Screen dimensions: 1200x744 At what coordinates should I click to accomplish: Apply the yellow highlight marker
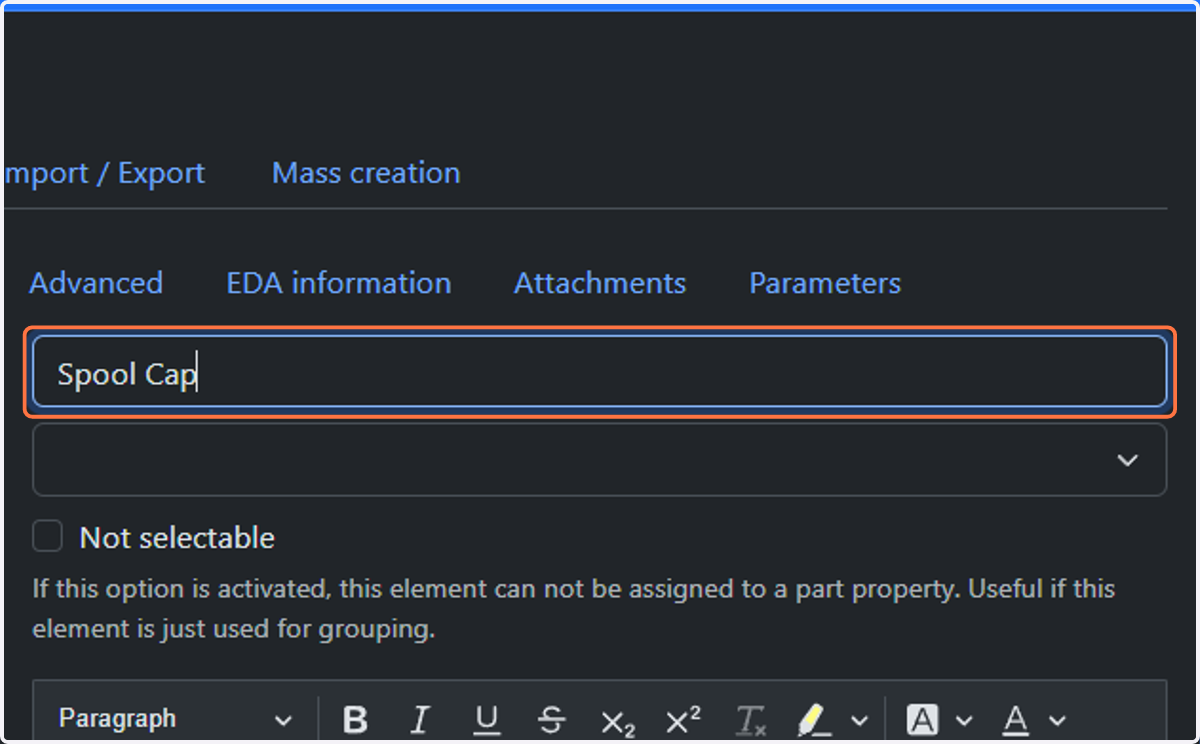[814, 720]
